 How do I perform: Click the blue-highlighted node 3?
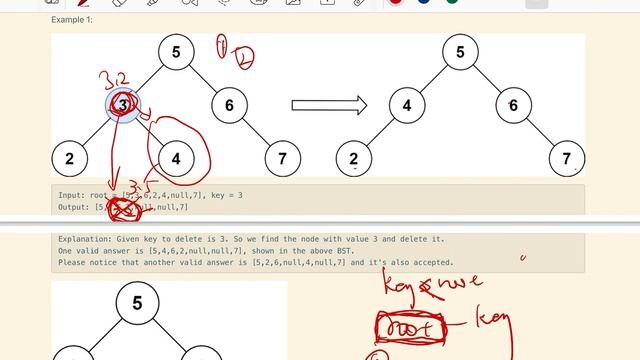click(123, 105)
